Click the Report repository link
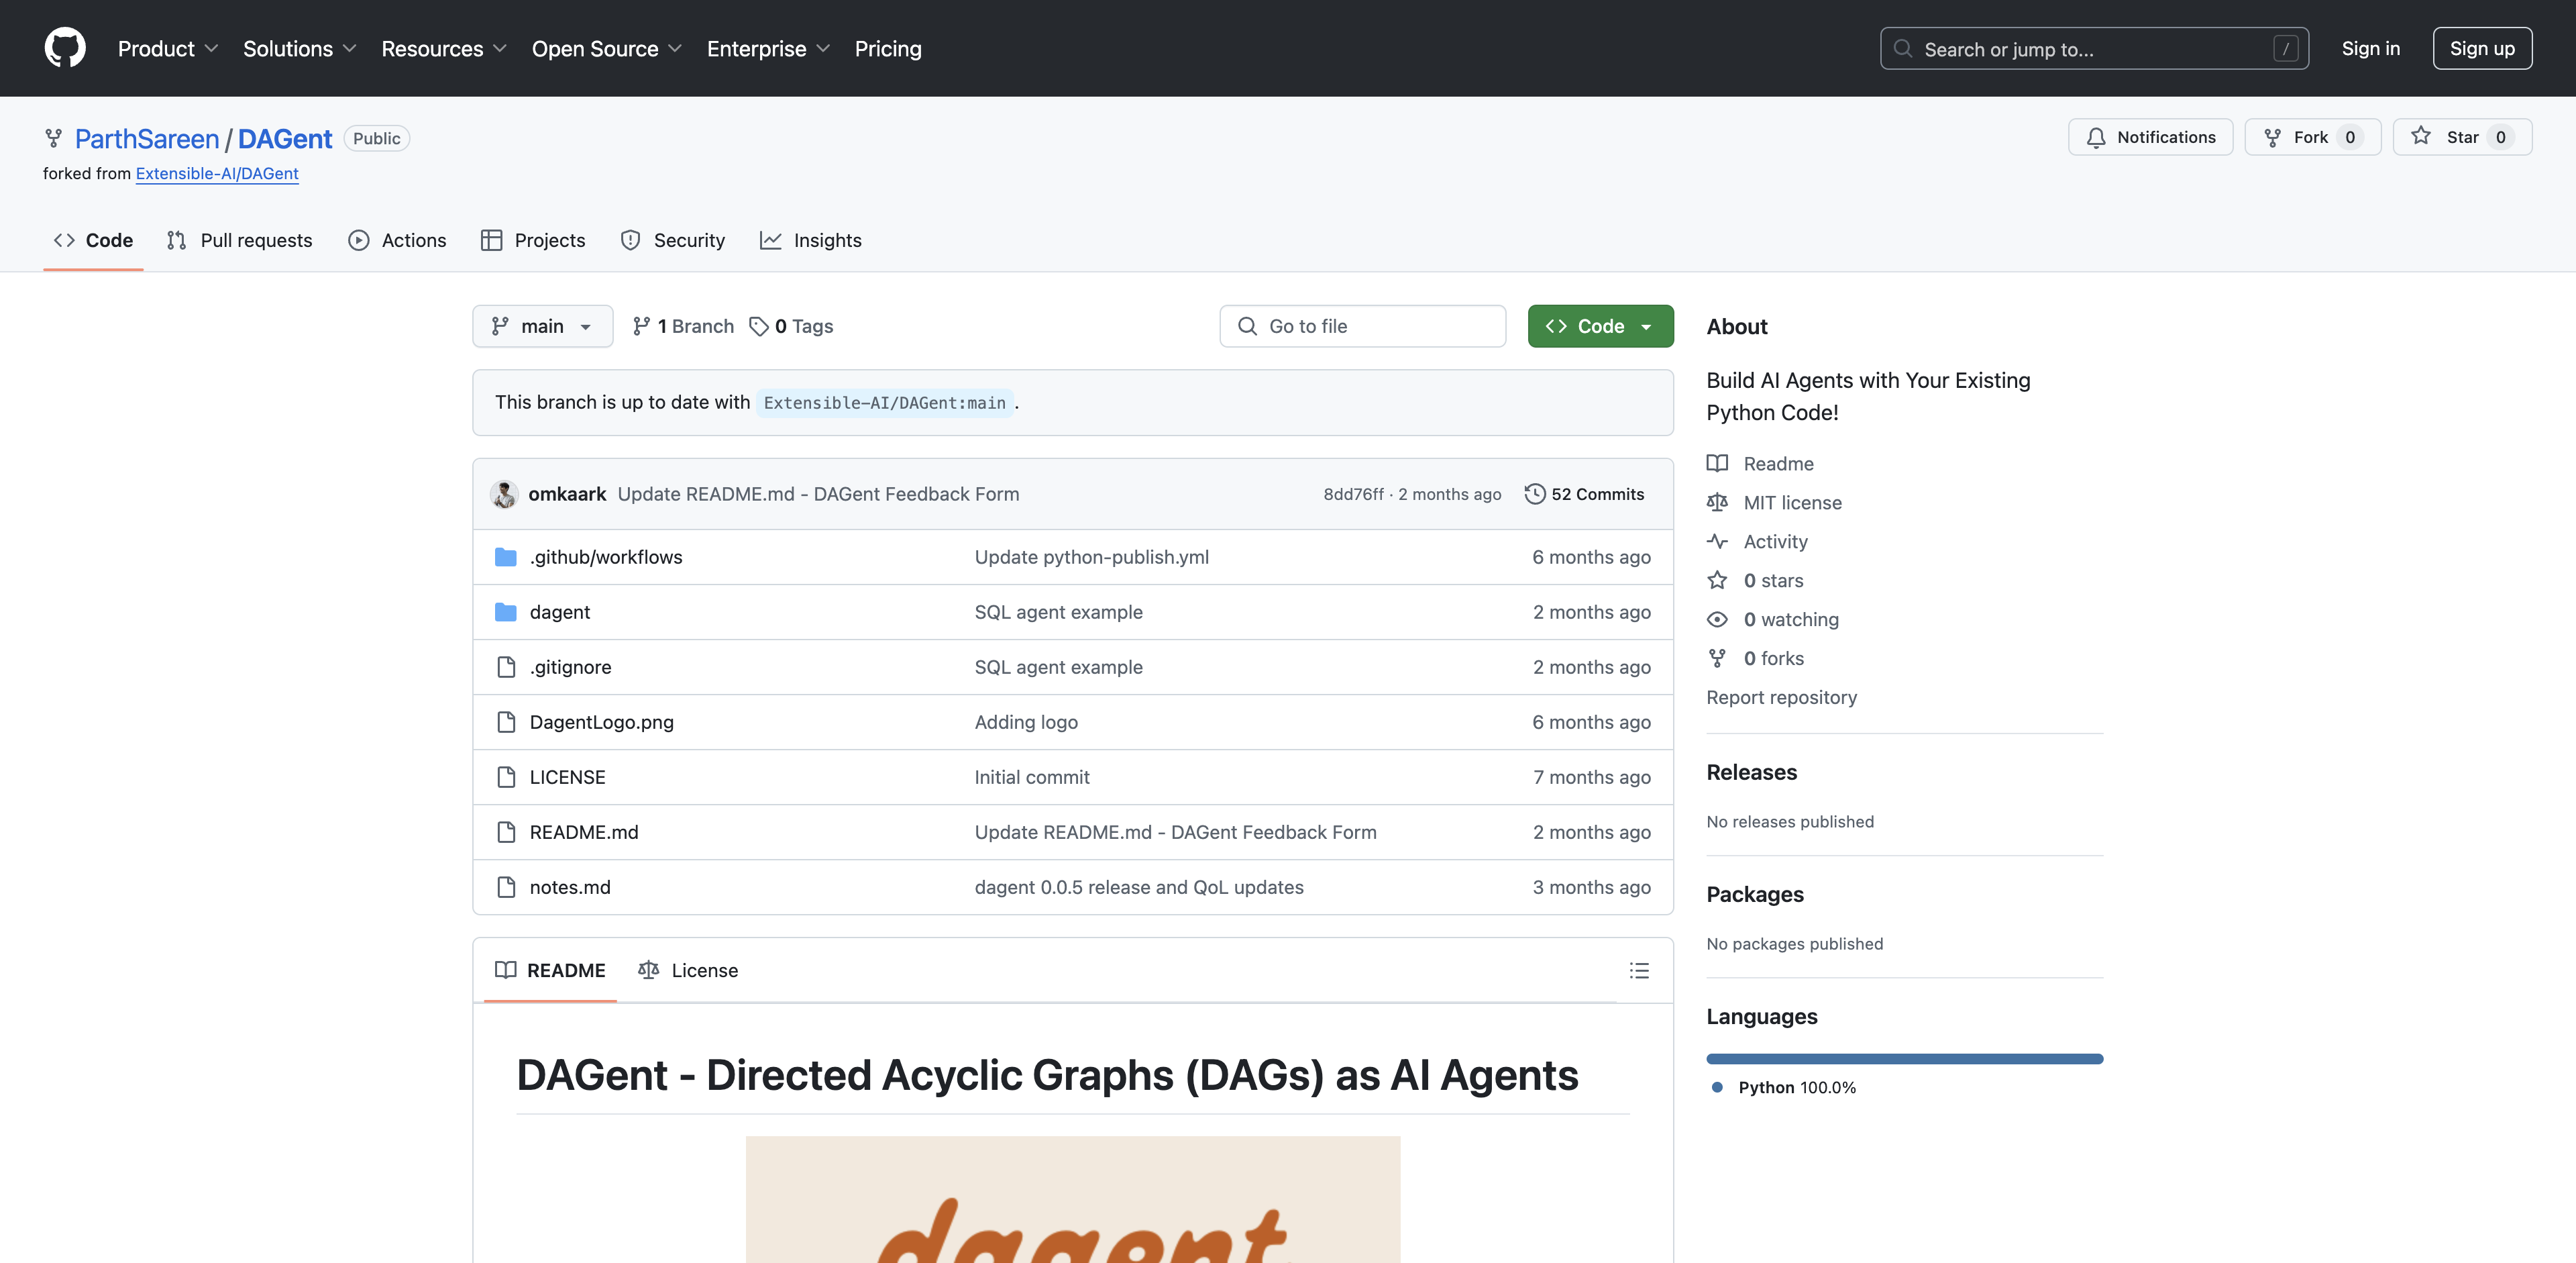The height and width of the screenshot is (1263, 2576). 1781,697
